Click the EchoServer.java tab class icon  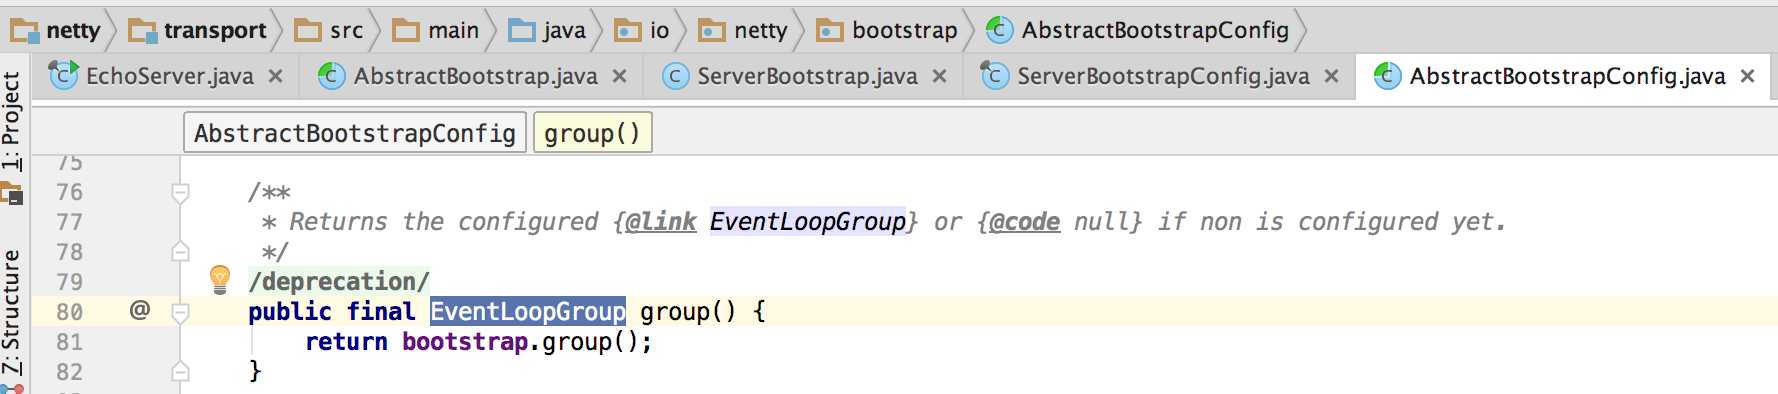coord(64,75)
